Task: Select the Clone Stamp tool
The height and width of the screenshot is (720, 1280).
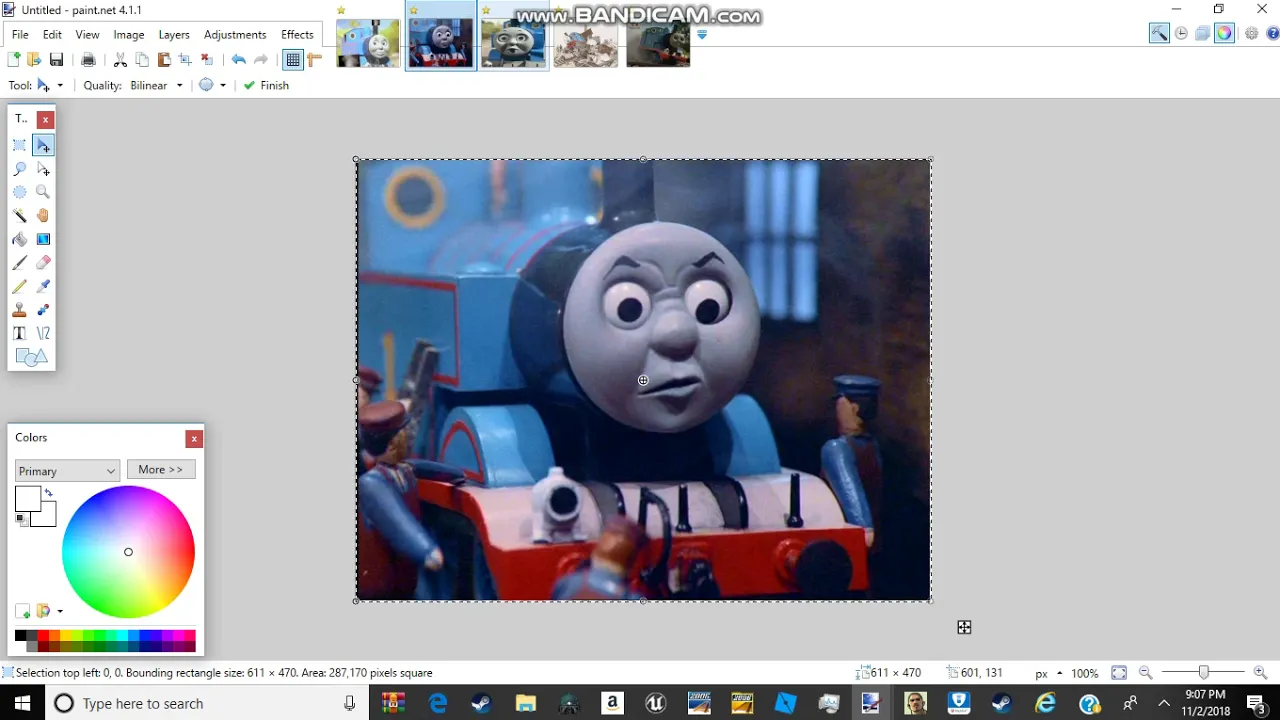Action: (x=19, y=310)
